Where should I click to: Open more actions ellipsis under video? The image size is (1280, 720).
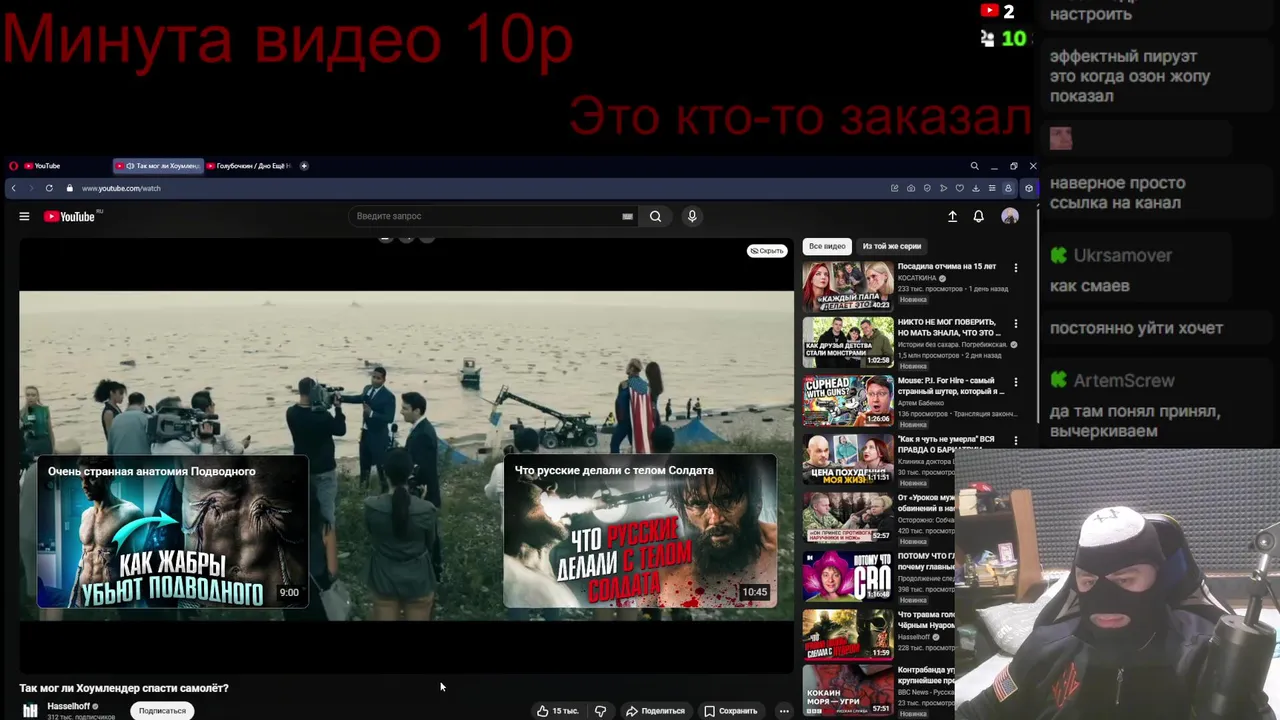point(784,711)
